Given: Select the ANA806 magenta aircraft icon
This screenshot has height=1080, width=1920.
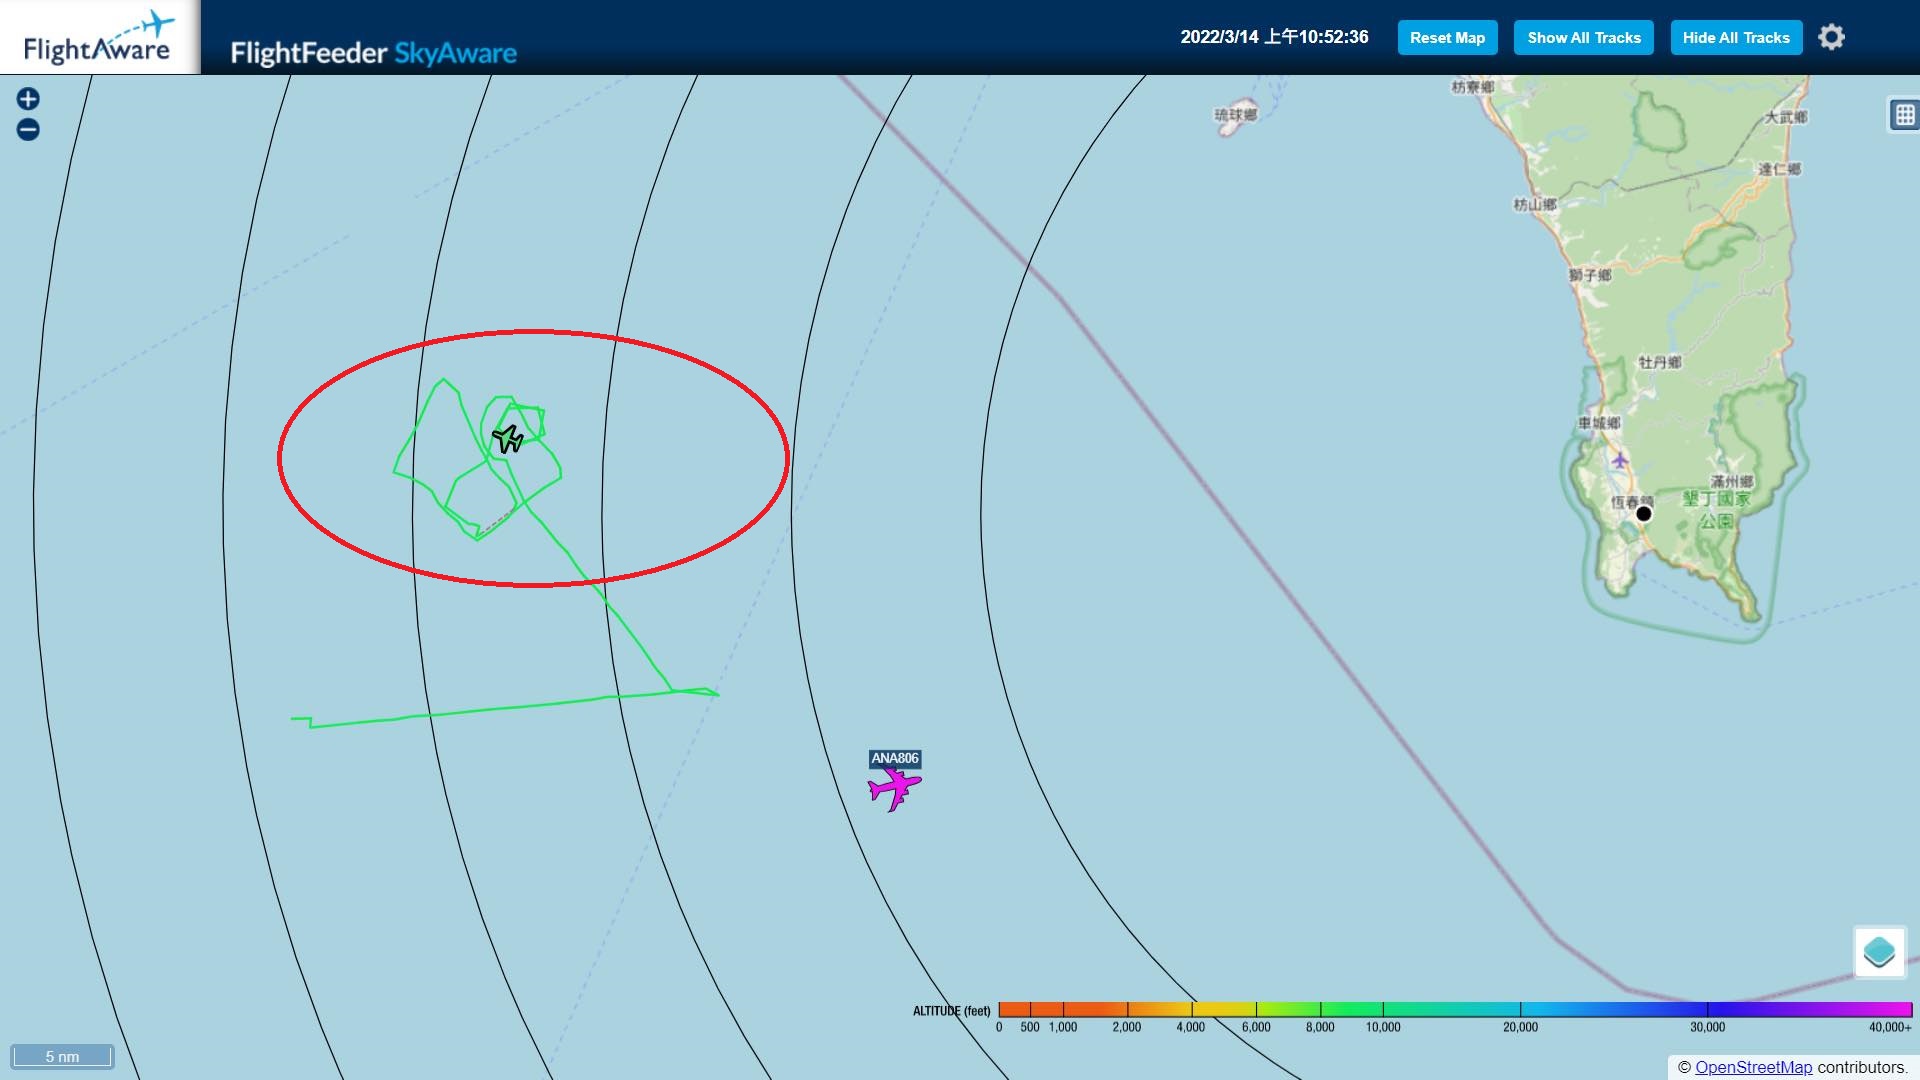Looking at the screenshot, I should pos(894,789).
